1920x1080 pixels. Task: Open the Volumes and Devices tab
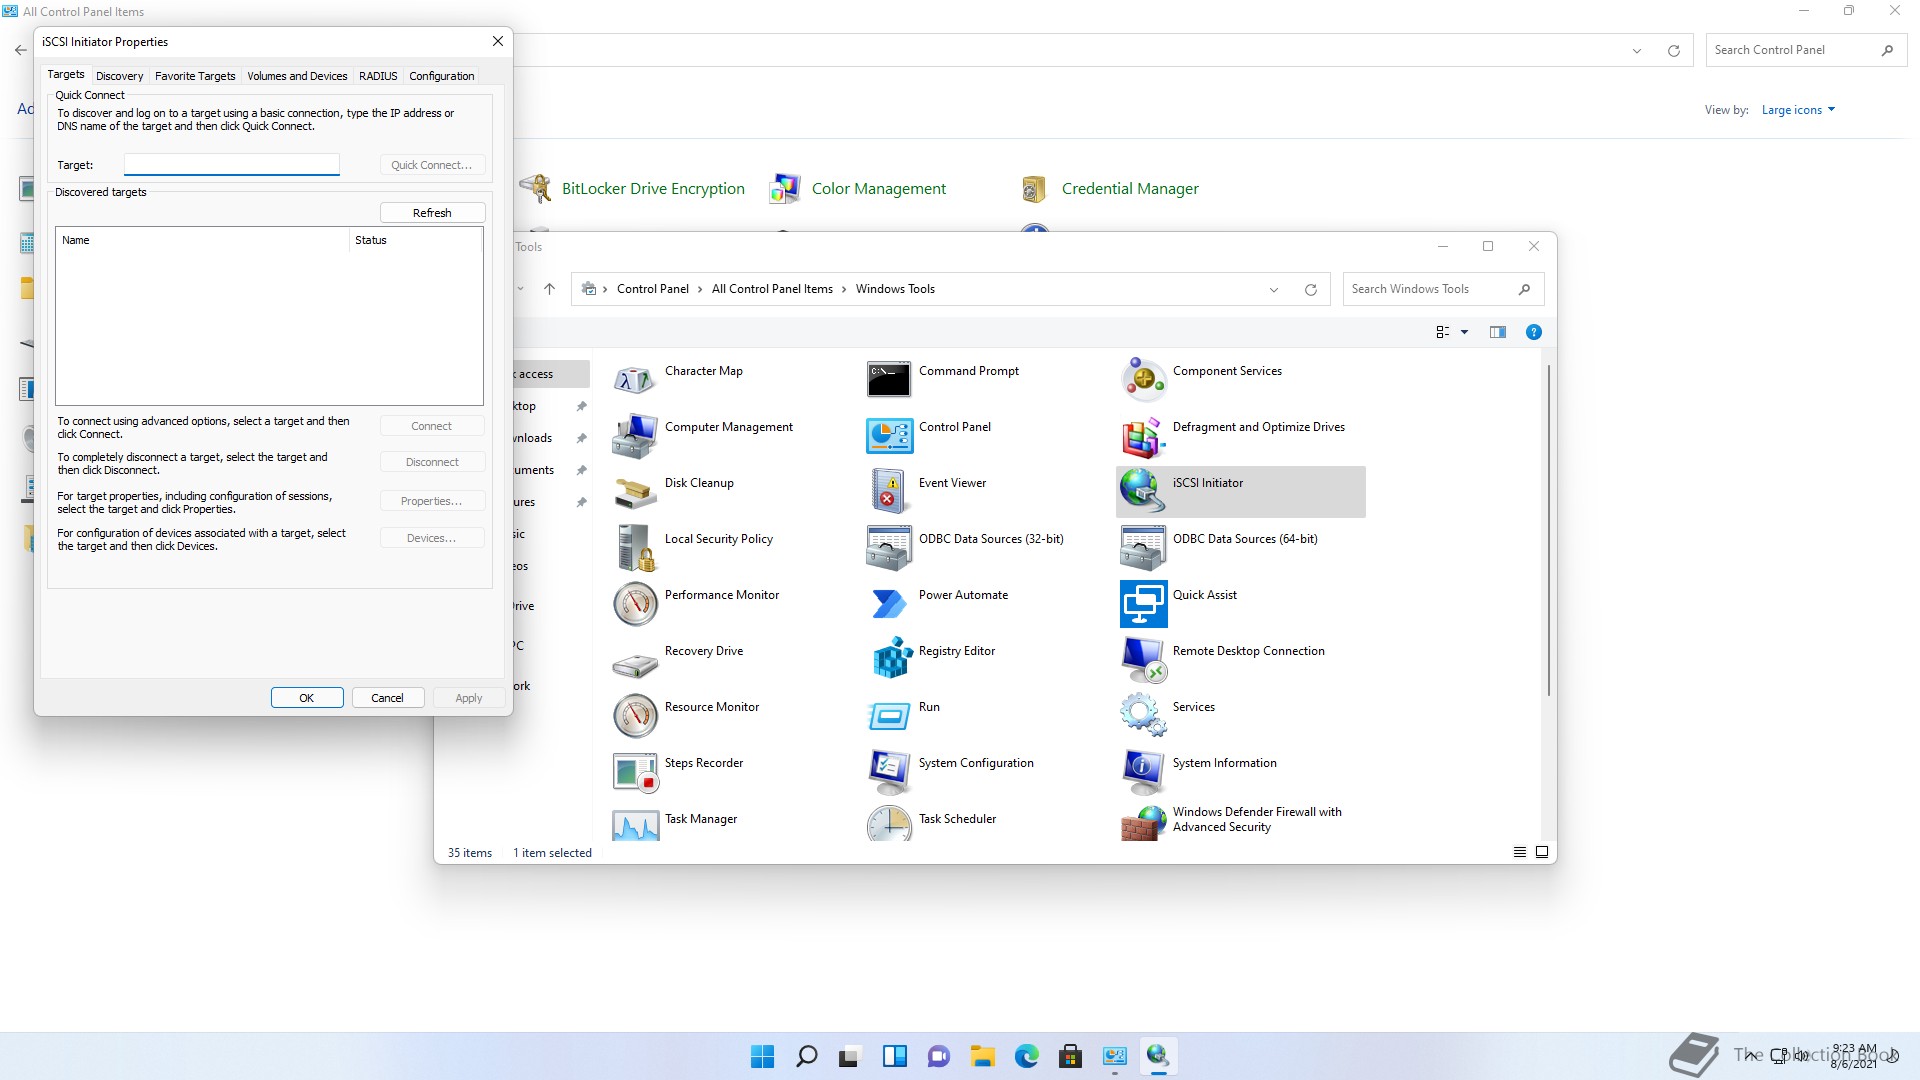tap(297, 76)
